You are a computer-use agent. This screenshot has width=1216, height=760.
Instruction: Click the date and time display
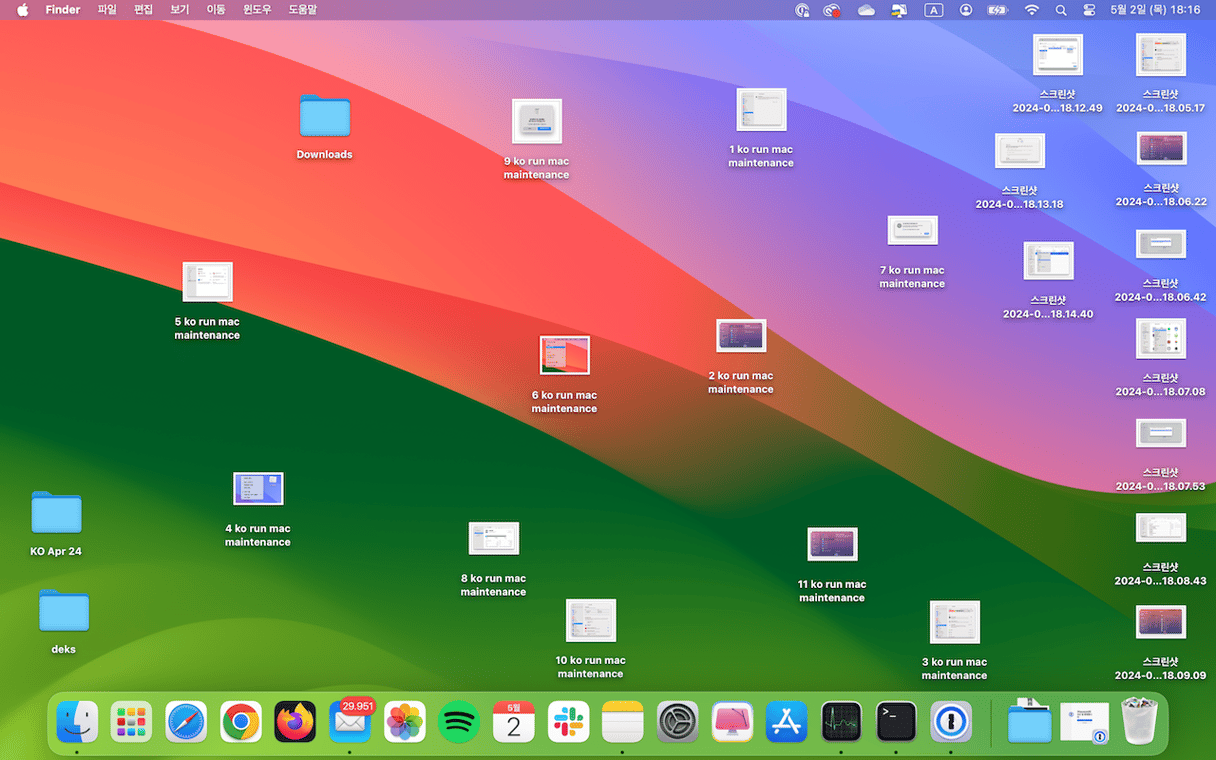[x=1155, y=10]
